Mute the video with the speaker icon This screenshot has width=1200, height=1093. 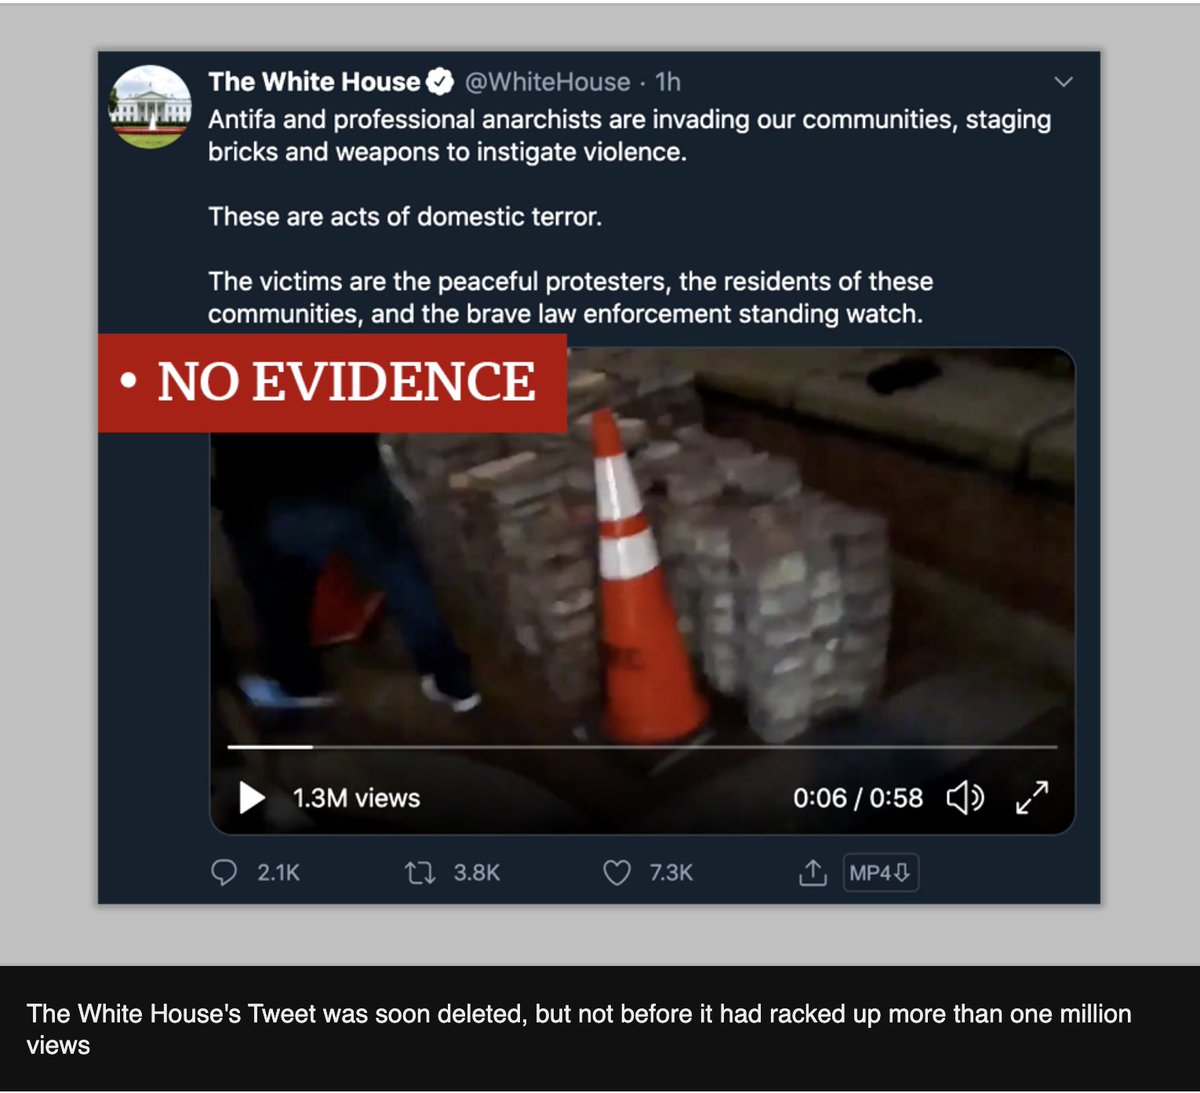tap(965, 798)
